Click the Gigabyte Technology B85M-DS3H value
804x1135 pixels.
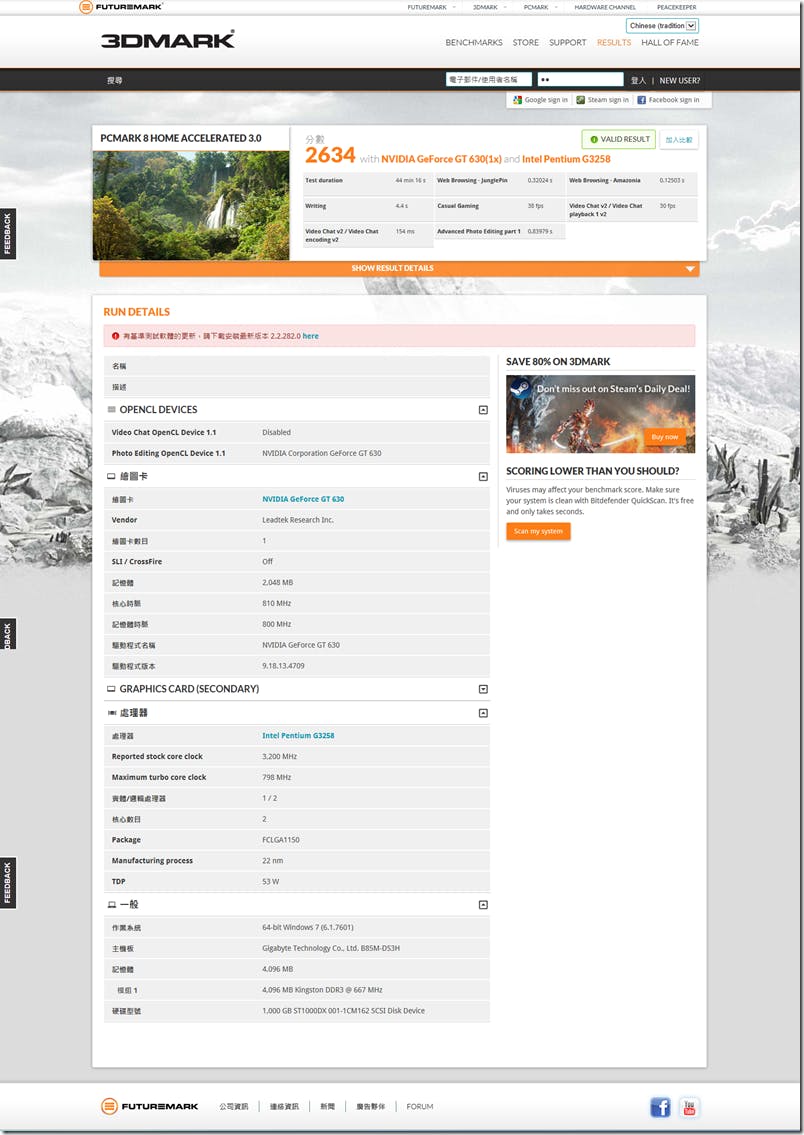click(x=331, y=948)
